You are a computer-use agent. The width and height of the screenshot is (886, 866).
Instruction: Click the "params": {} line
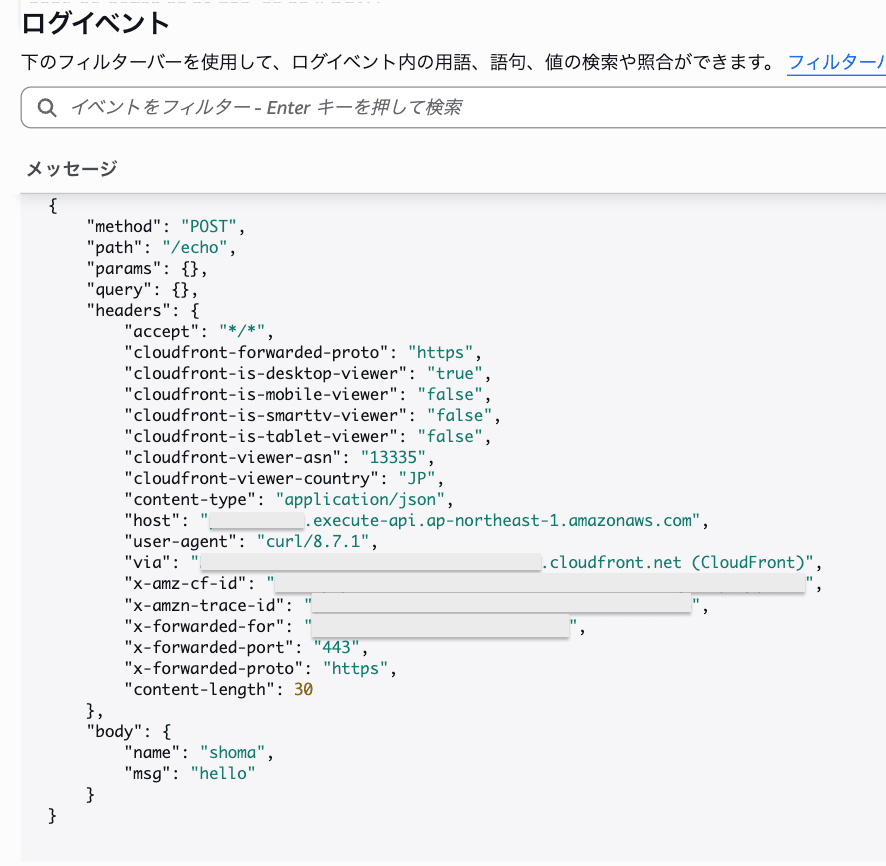147,268
